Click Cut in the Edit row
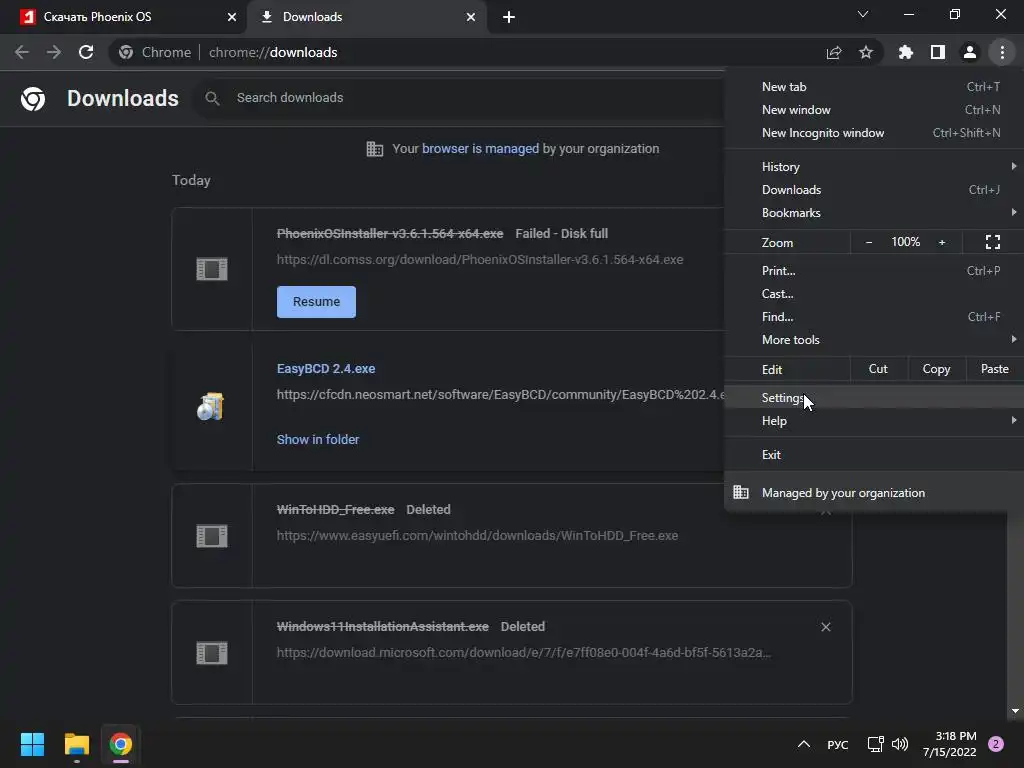 pyautogui.click(x=878, y=369)
